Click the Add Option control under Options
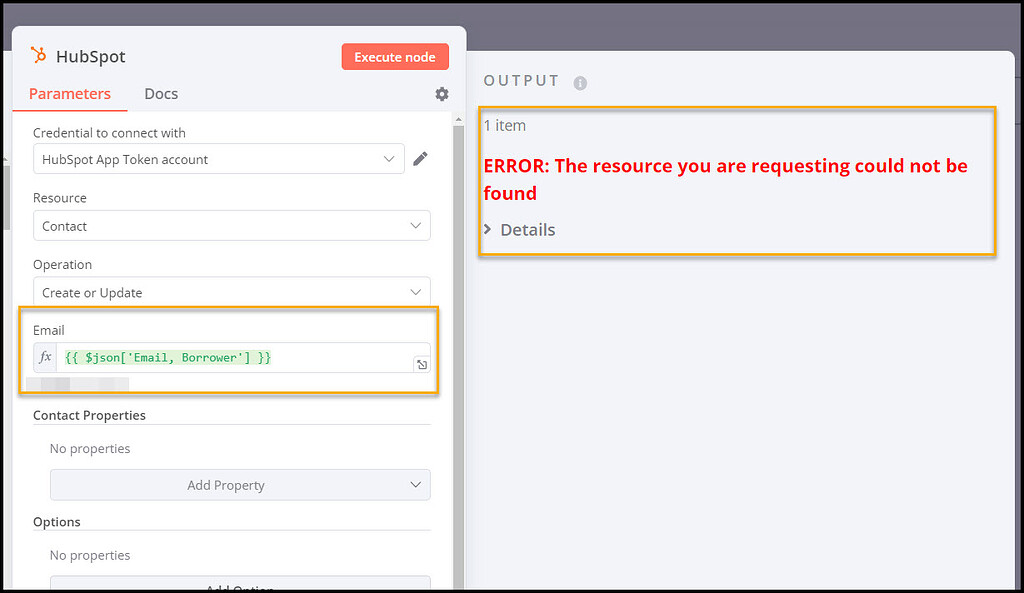The height and width of the screenshot is (593, 1024). (240, 588)
